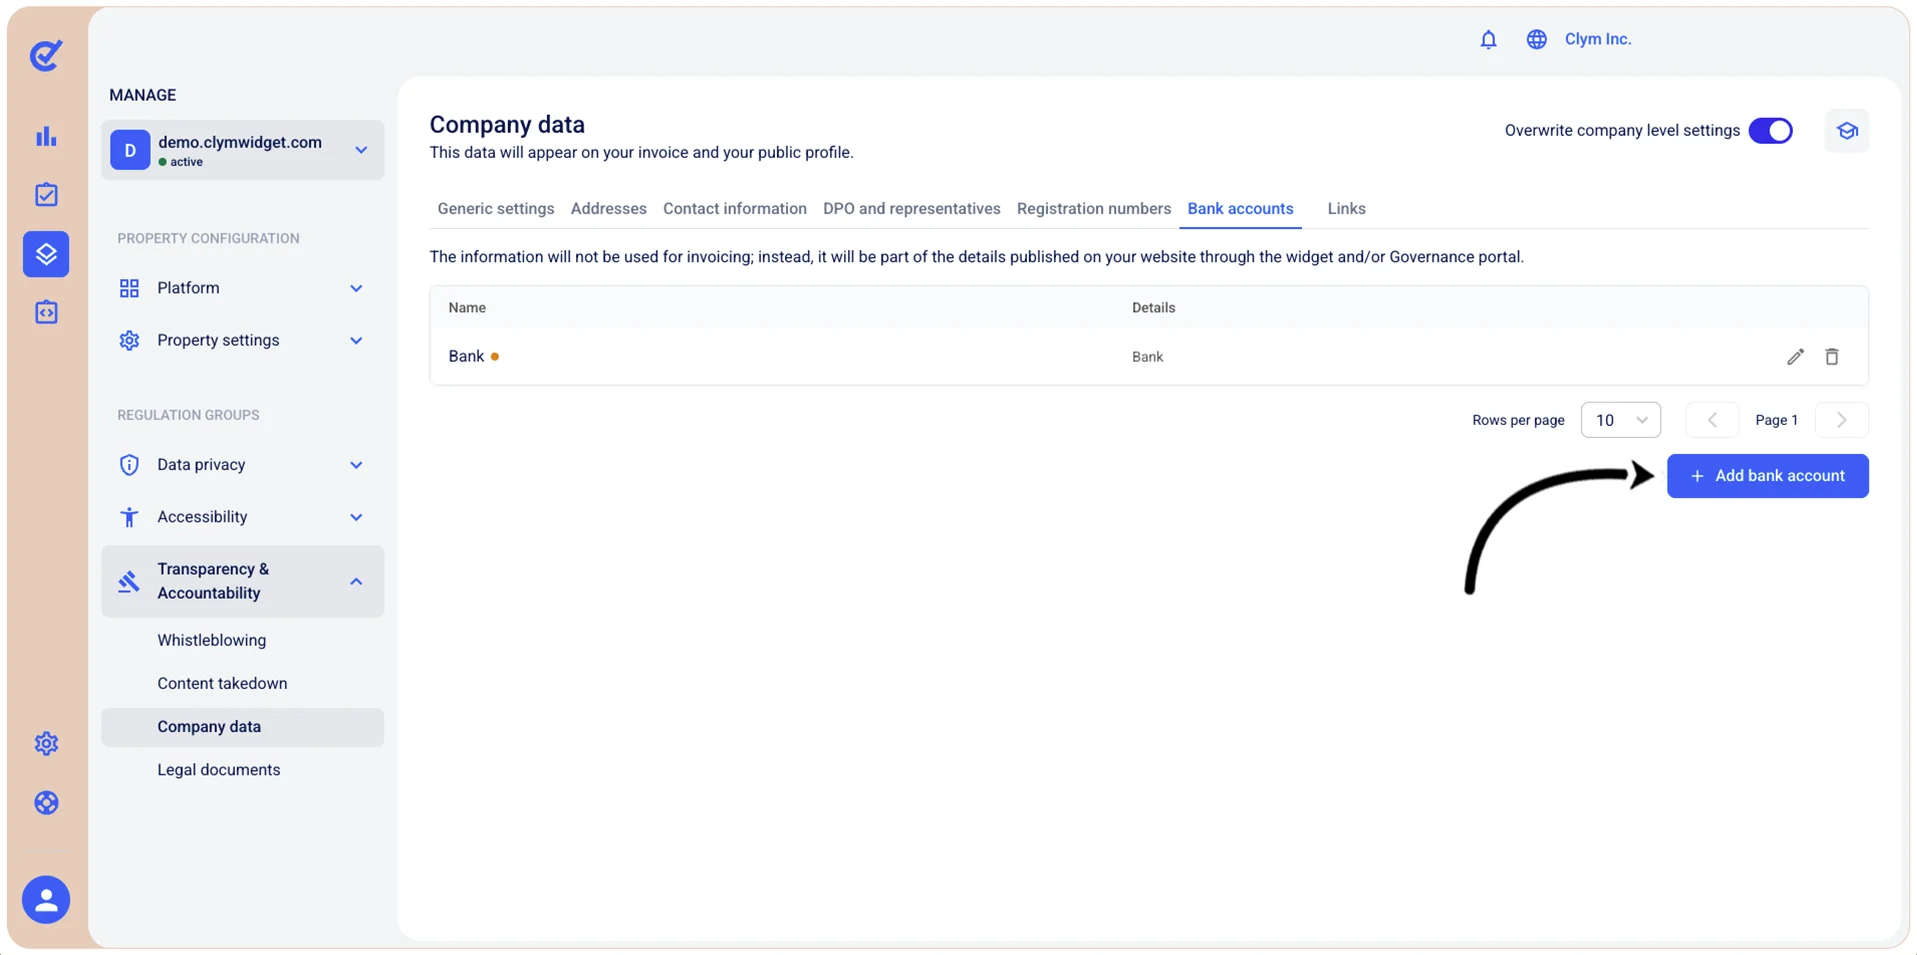Switch to the Registration numbers tab

[1093, 209]
